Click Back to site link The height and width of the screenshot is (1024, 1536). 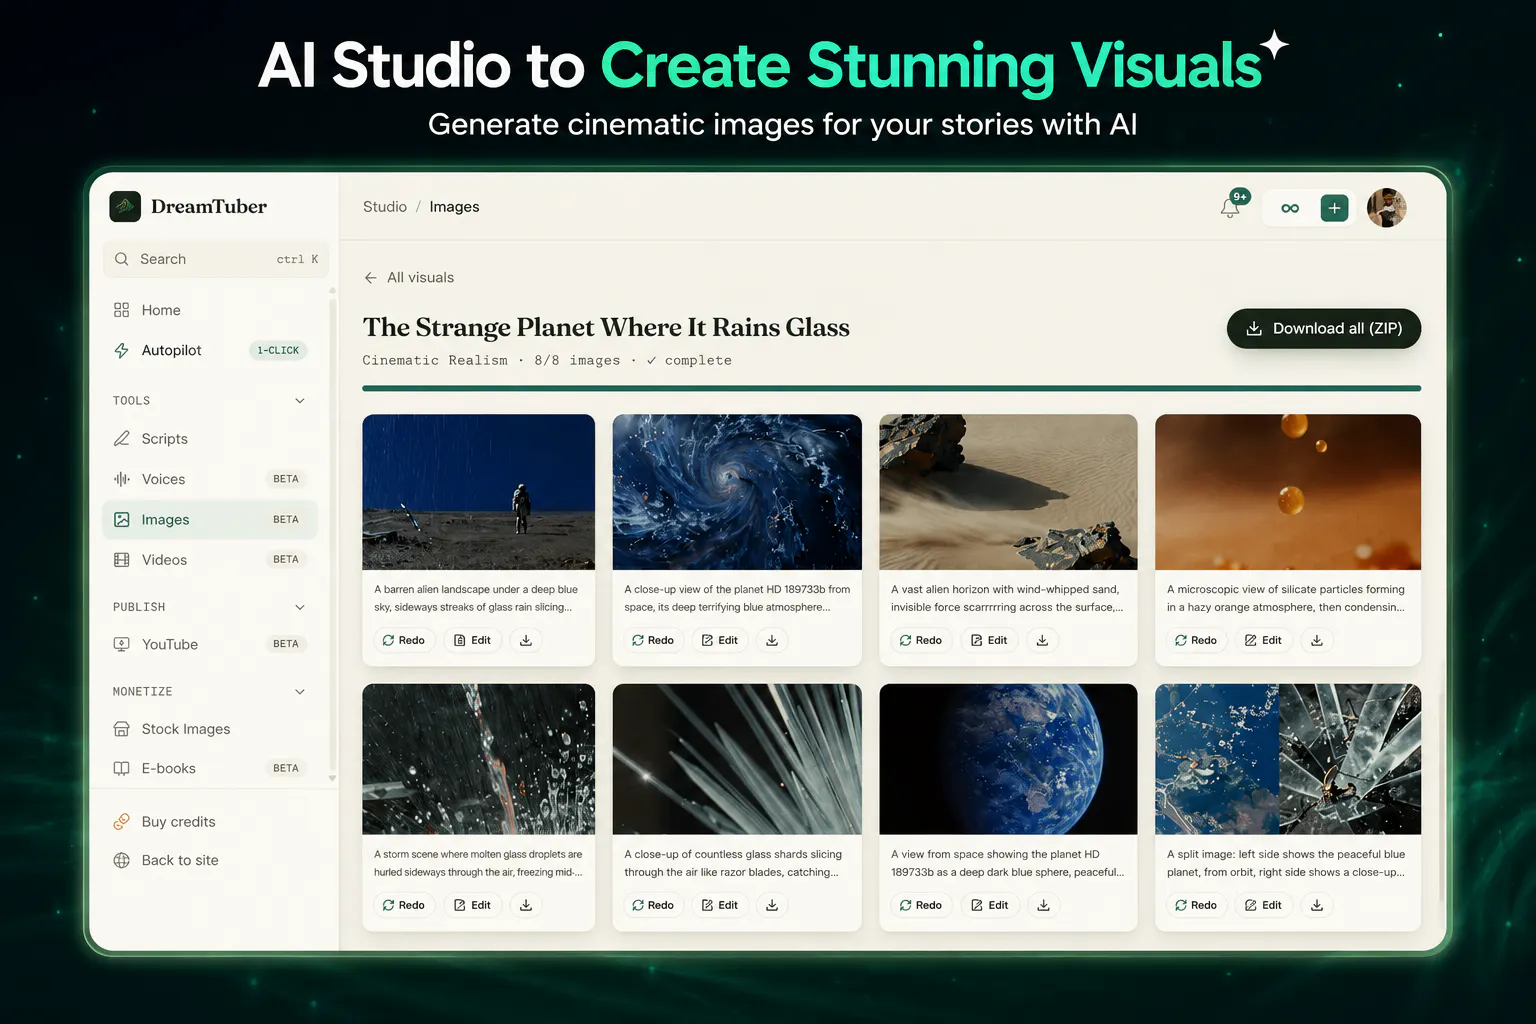(x=166, y=860)
